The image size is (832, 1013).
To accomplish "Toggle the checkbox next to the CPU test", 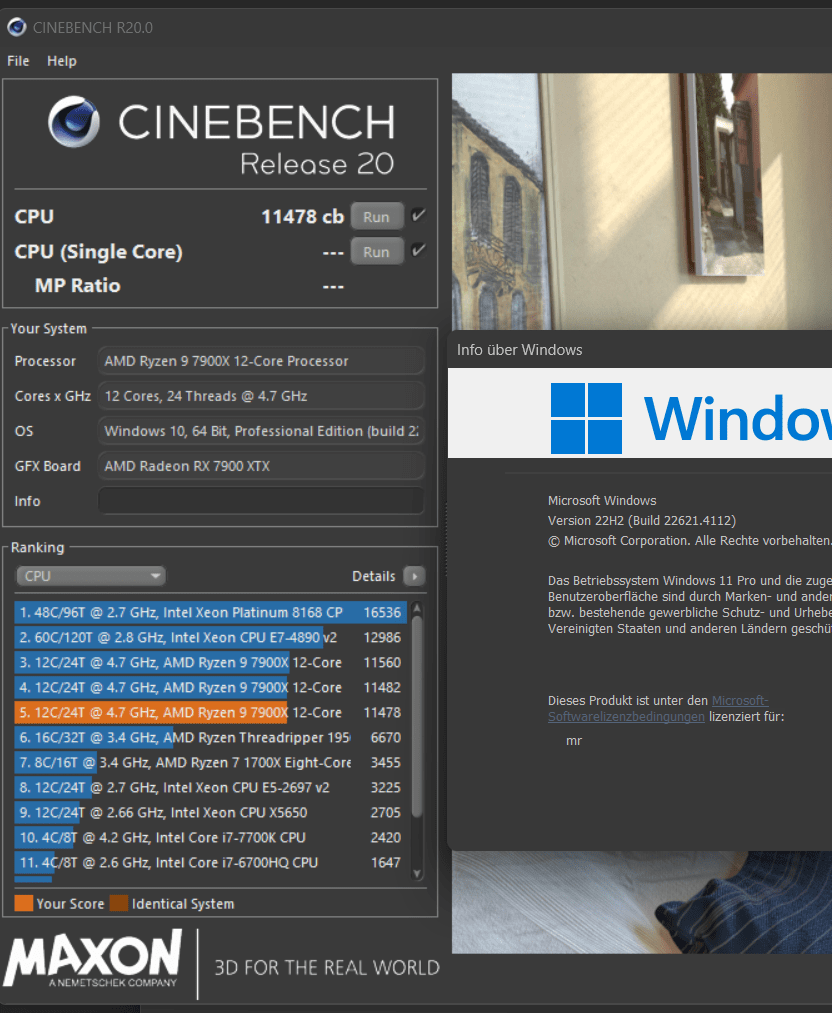I will click(418, 215).
